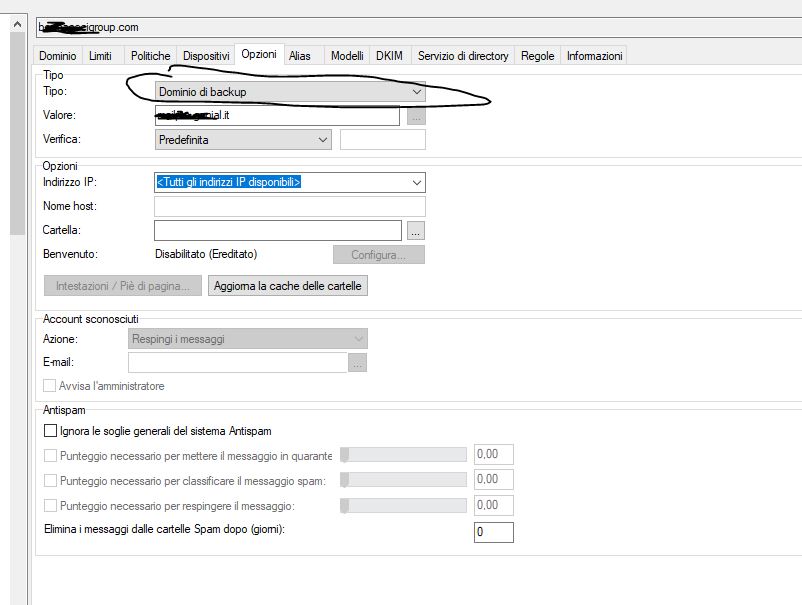
Task: Click the browse button next to E-mail field
Action: (358, 363)
